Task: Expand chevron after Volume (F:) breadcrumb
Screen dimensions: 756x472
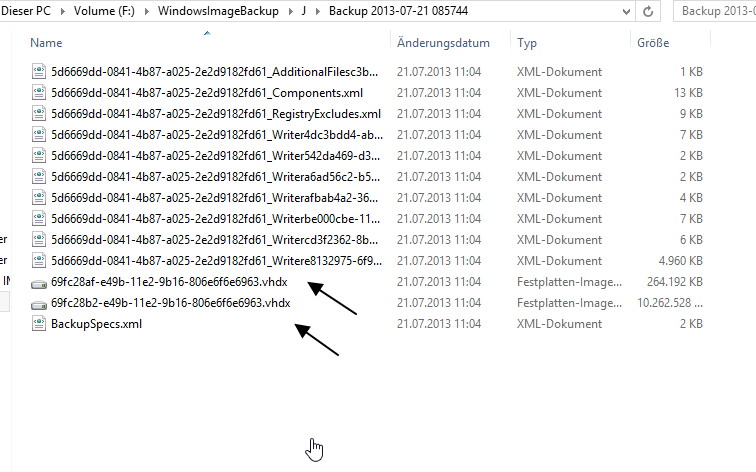Action: pos(147,11)
